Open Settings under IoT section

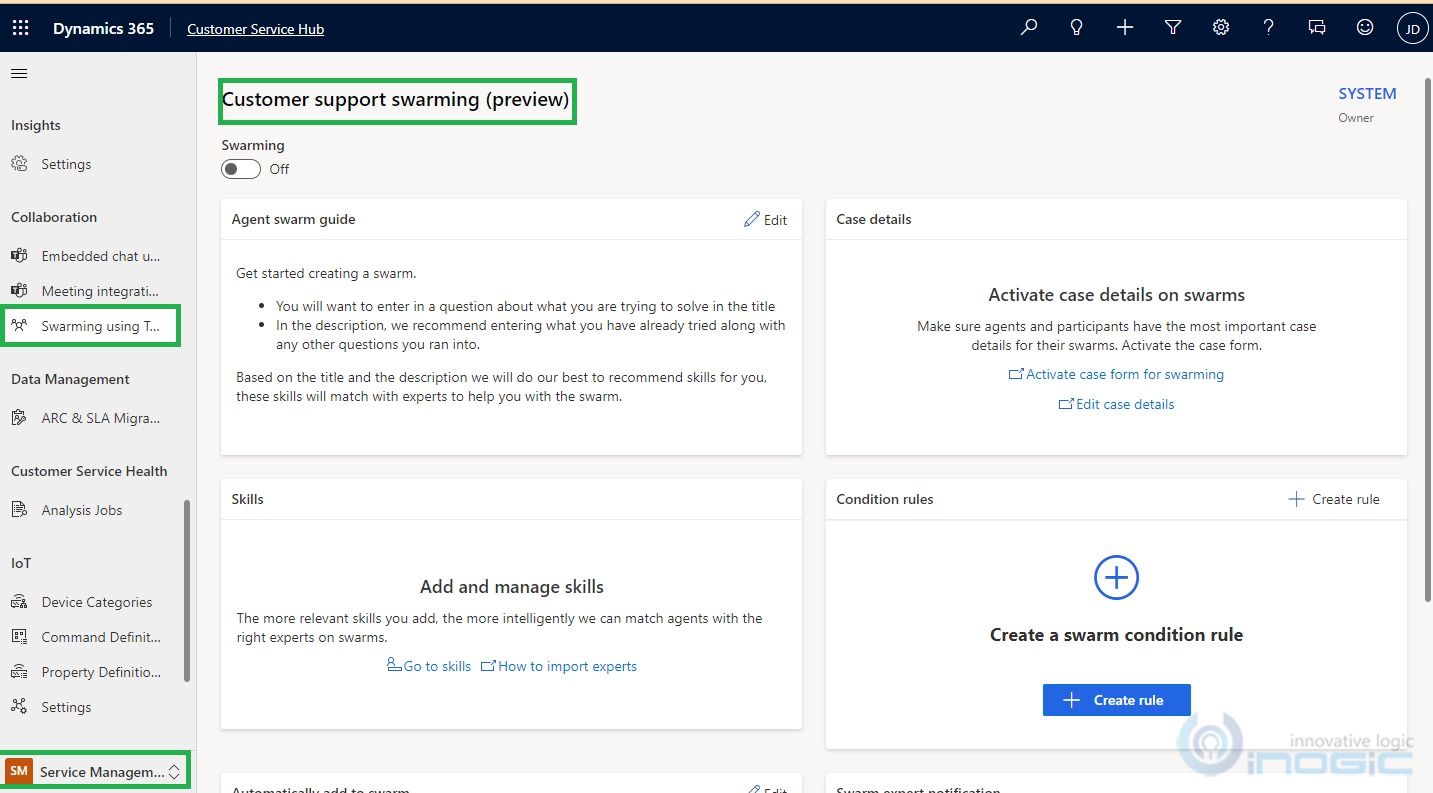pos(66,707)
